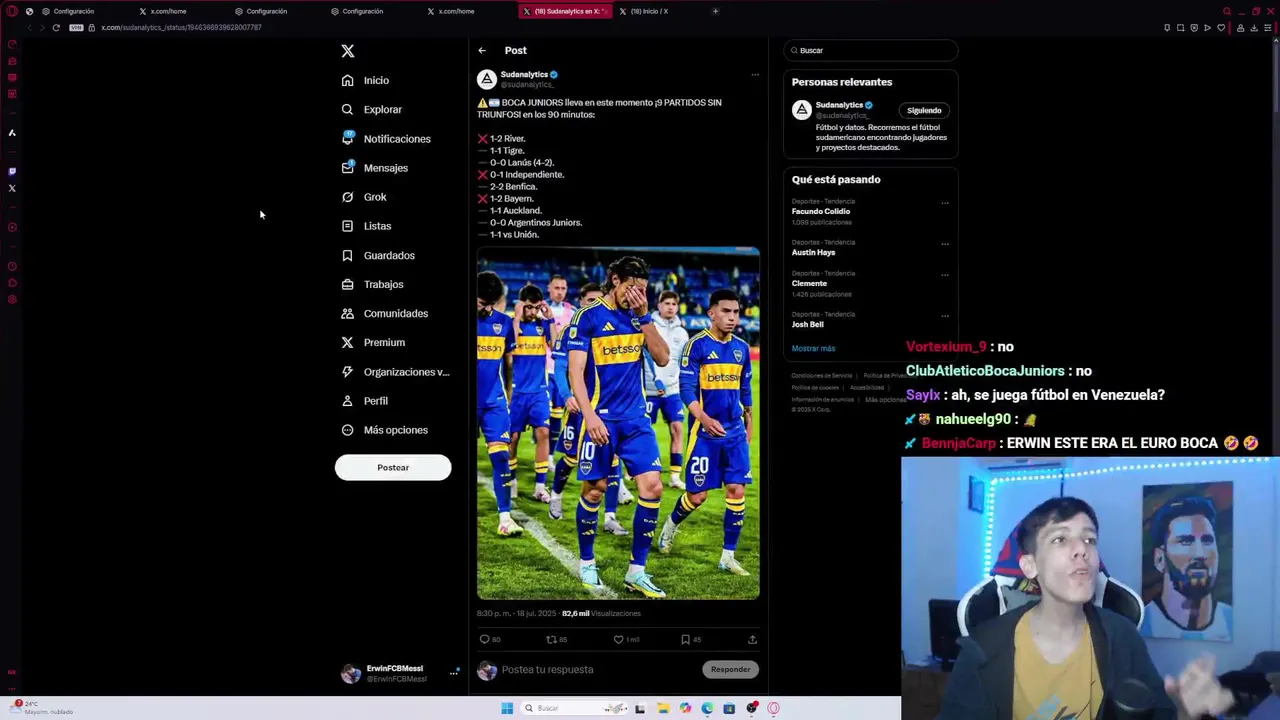
Task: Open Sudanalytics in Personas relevantes
Action: click(839, 105)
